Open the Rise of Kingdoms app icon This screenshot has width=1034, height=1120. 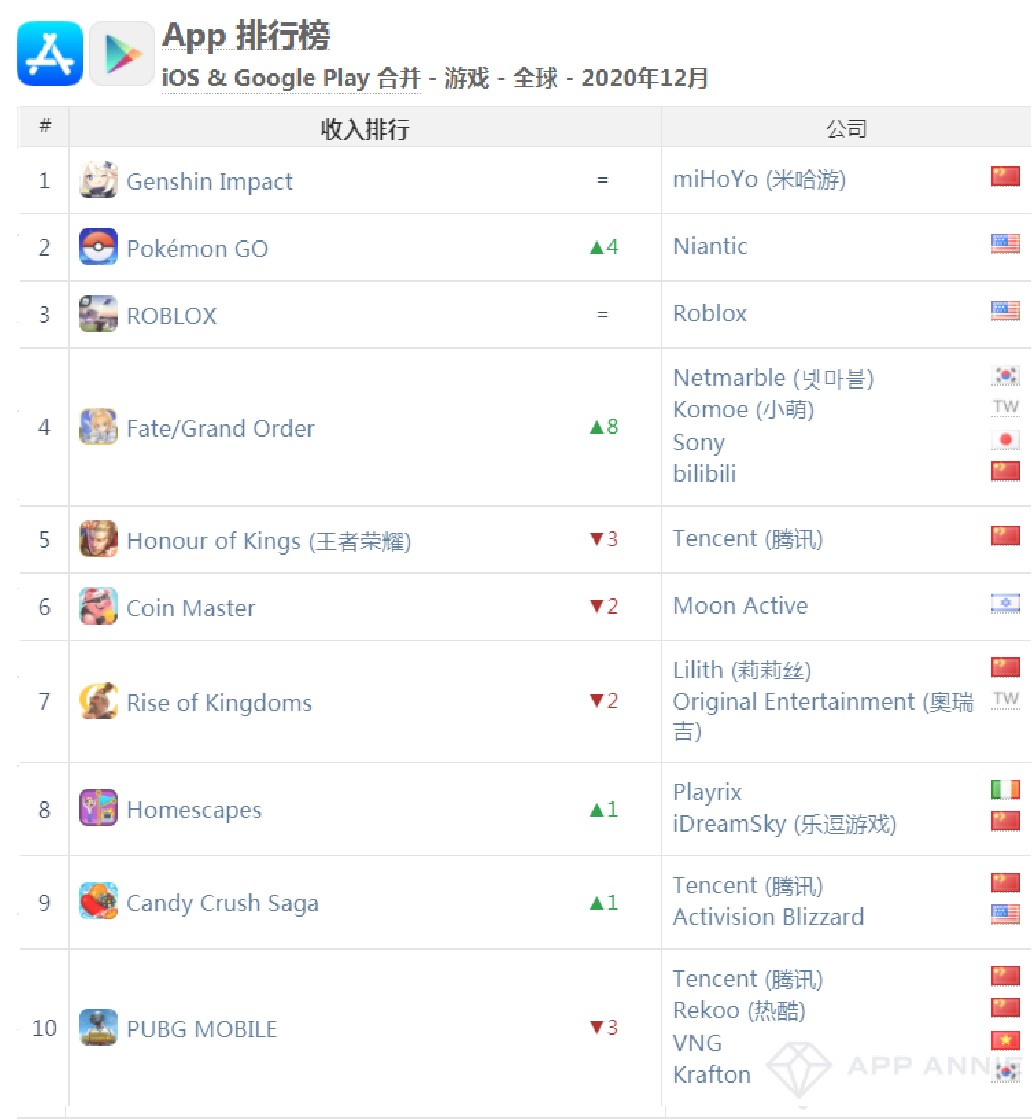pyautogui.click(x=99, y=701)
